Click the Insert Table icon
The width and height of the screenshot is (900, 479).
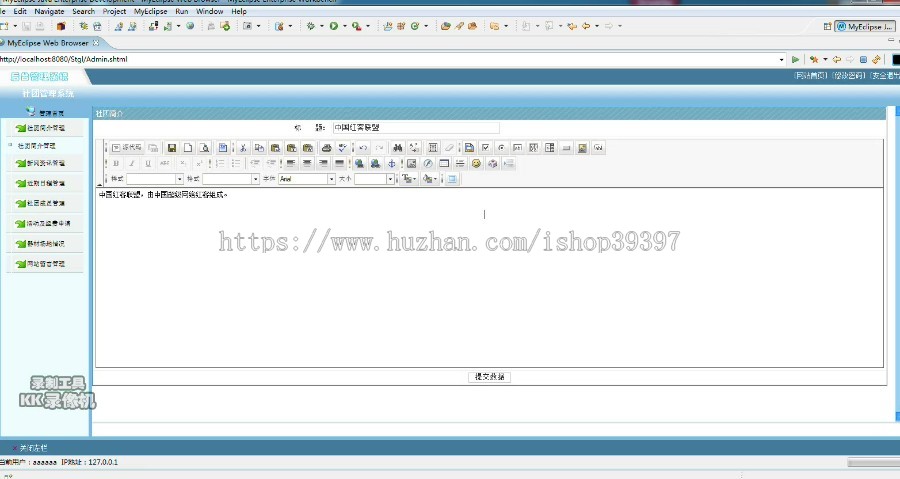click(444, 163)
